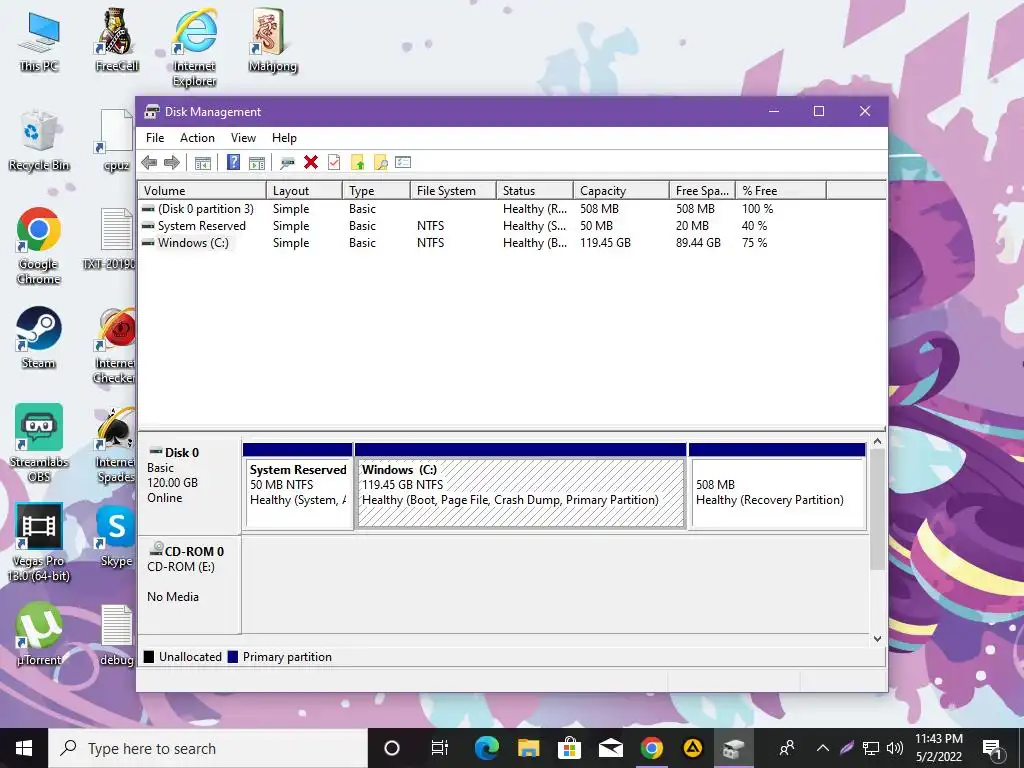The width and height of the screenshot is (1024, 768).
Task: Open the Help menu
Action: 284,138
